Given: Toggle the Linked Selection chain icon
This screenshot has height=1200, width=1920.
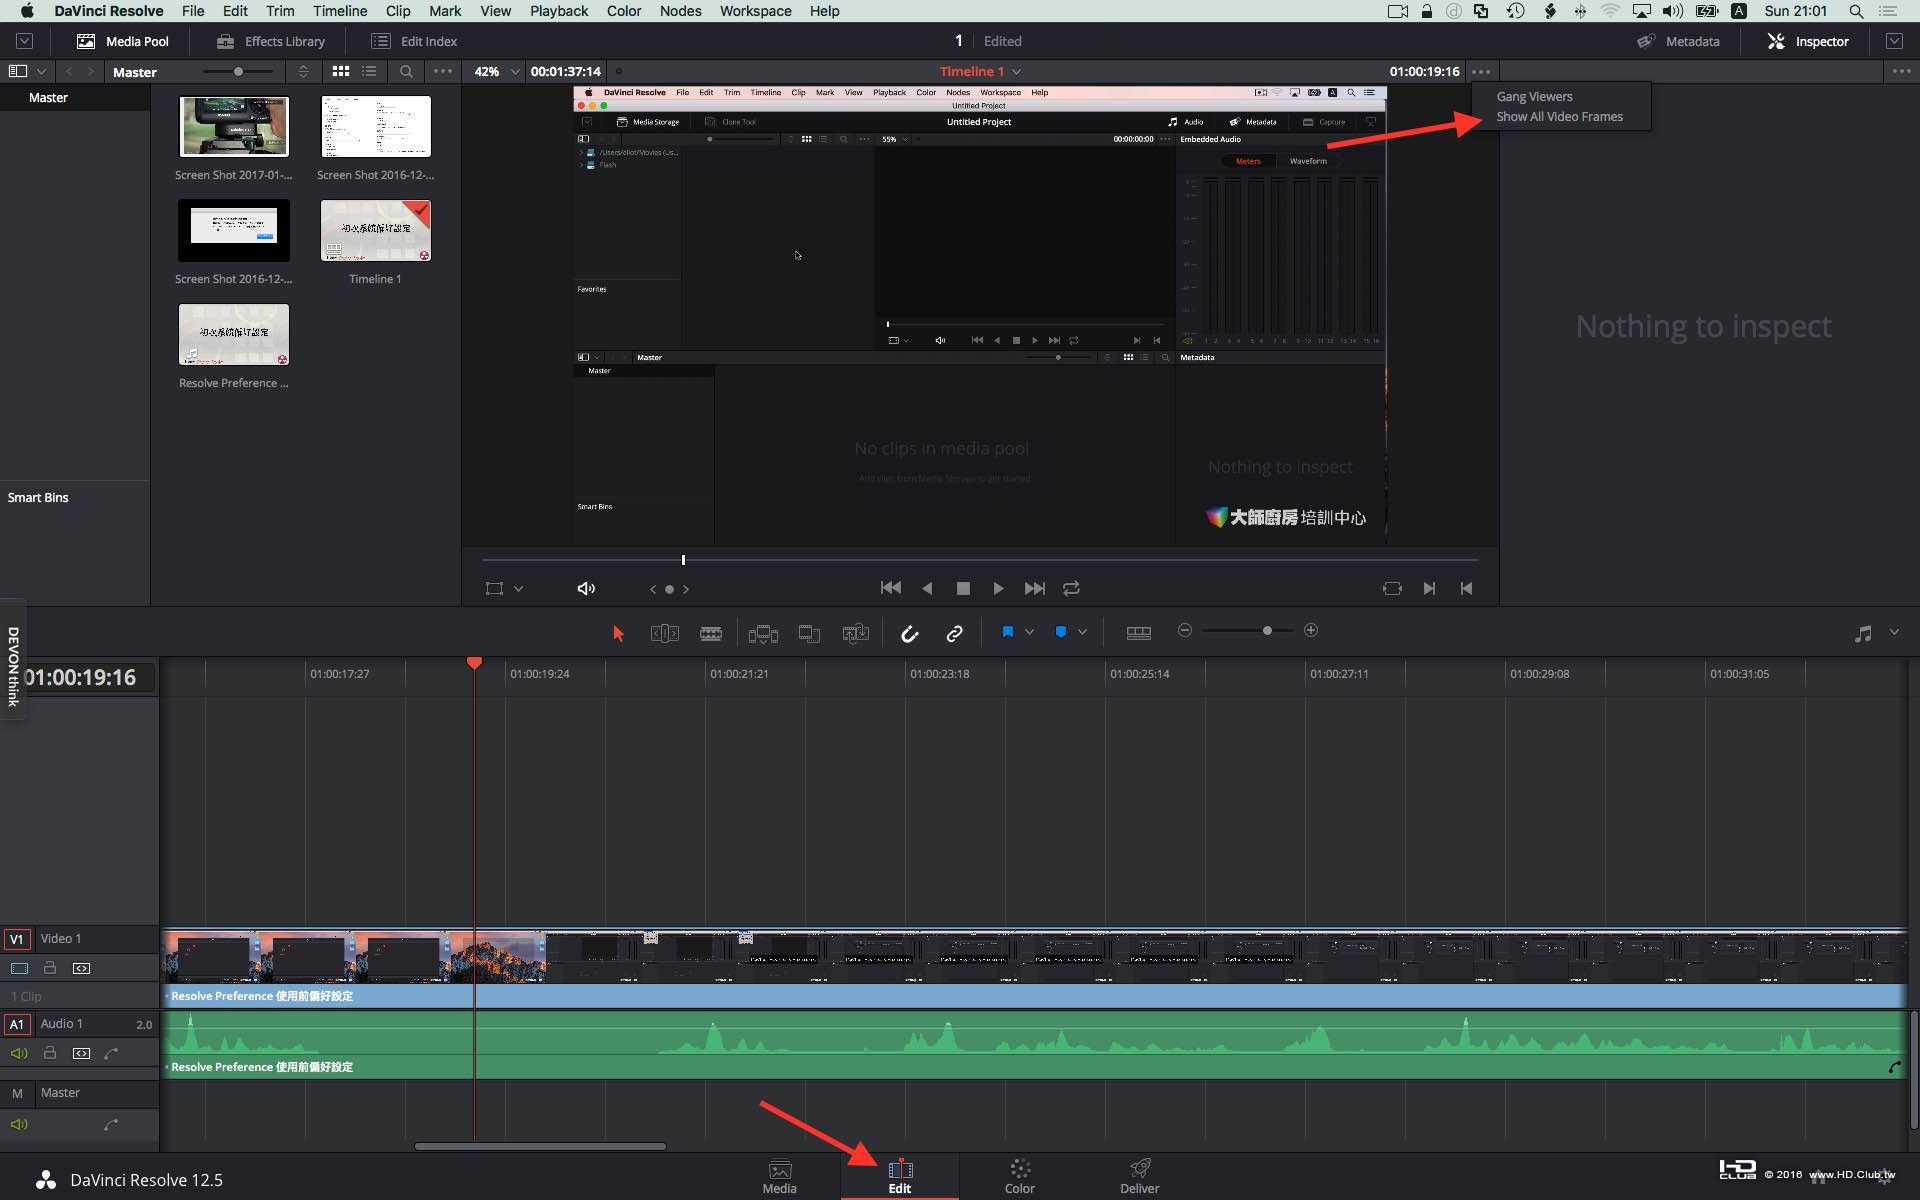Looking at the screenshot, I should [954, 633].
